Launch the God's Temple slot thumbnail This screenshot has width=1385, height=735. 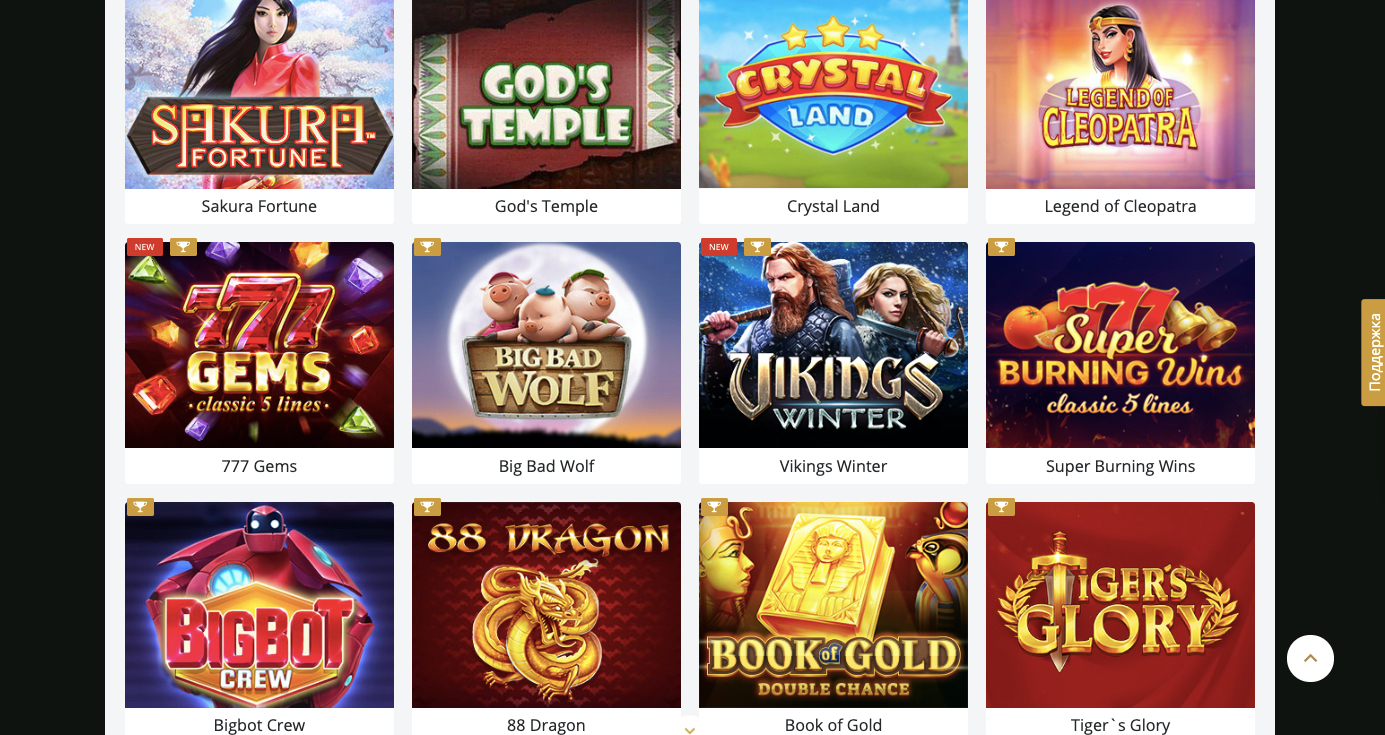click(546, 94)
